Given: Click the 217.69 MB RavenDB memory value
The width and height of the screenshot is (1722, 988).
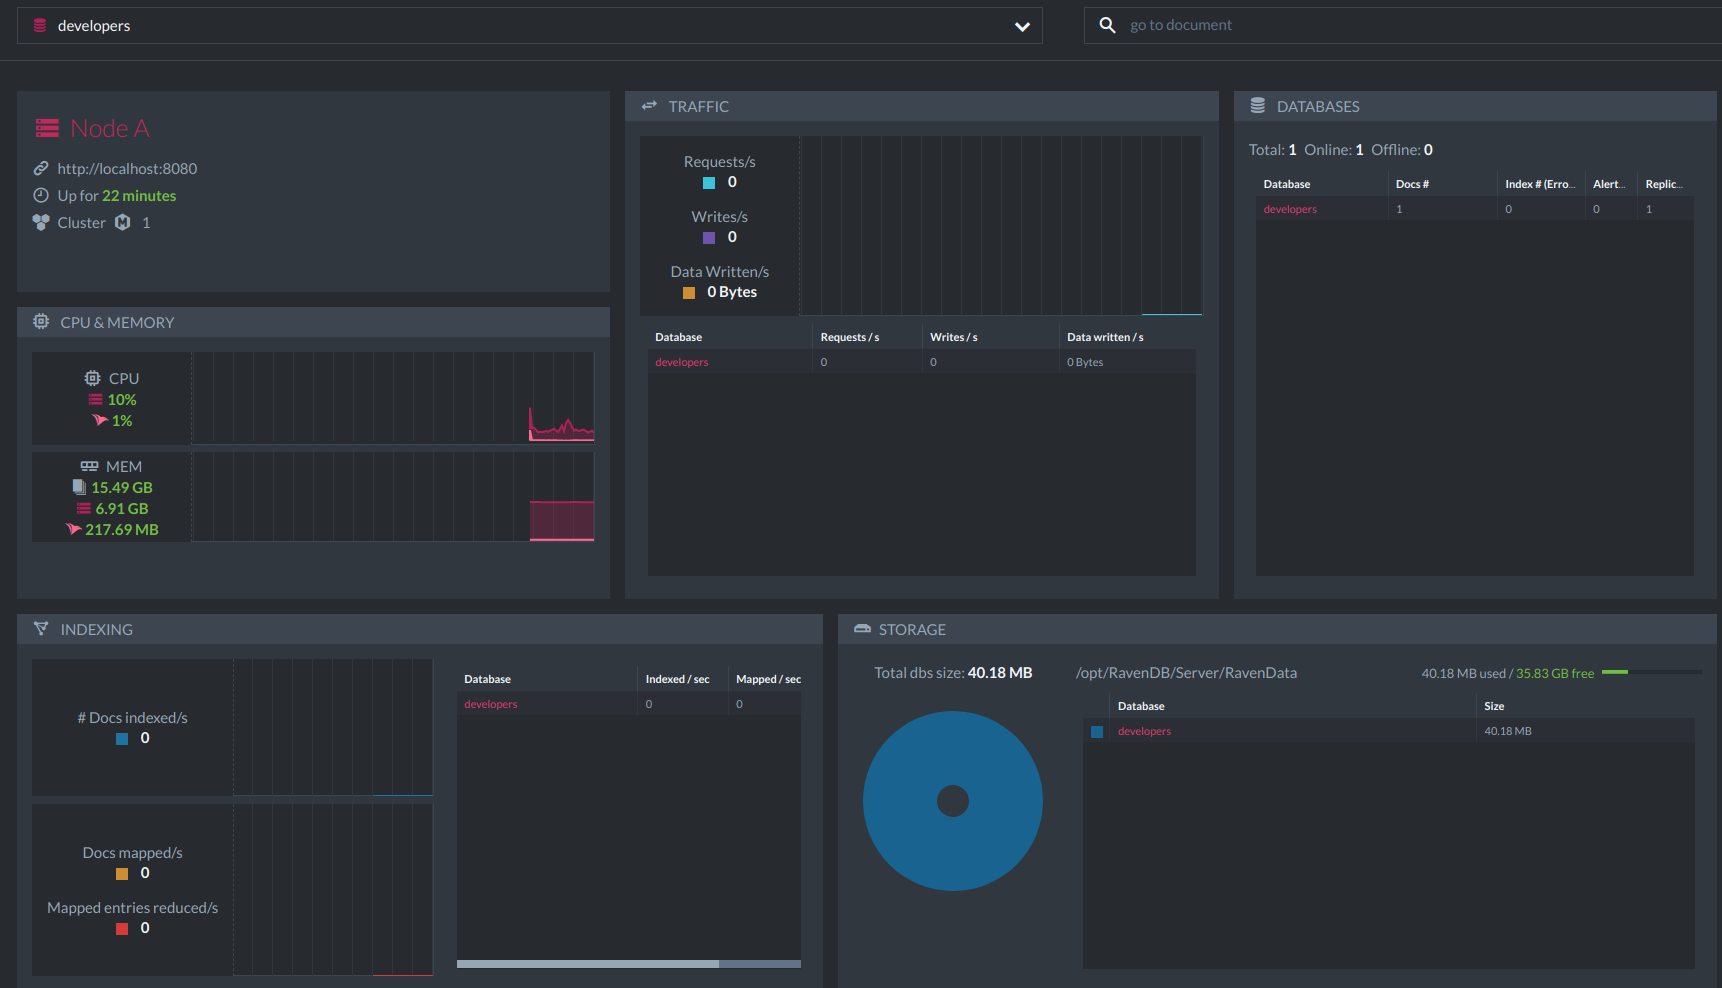Looking at the screenshot, I should [122, 530].
